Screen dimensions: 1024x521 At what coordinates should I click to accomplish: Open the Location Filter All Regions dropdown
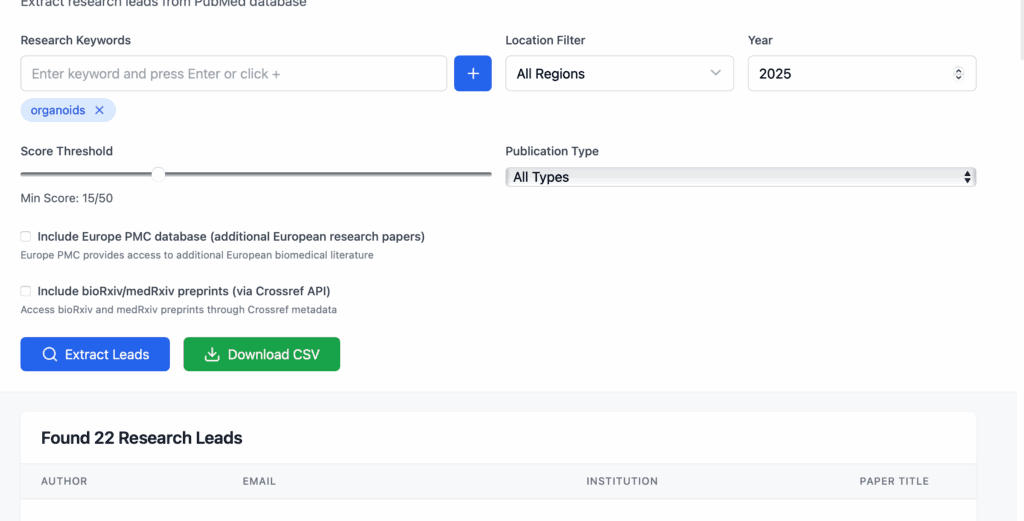click(x=619, y=74)
